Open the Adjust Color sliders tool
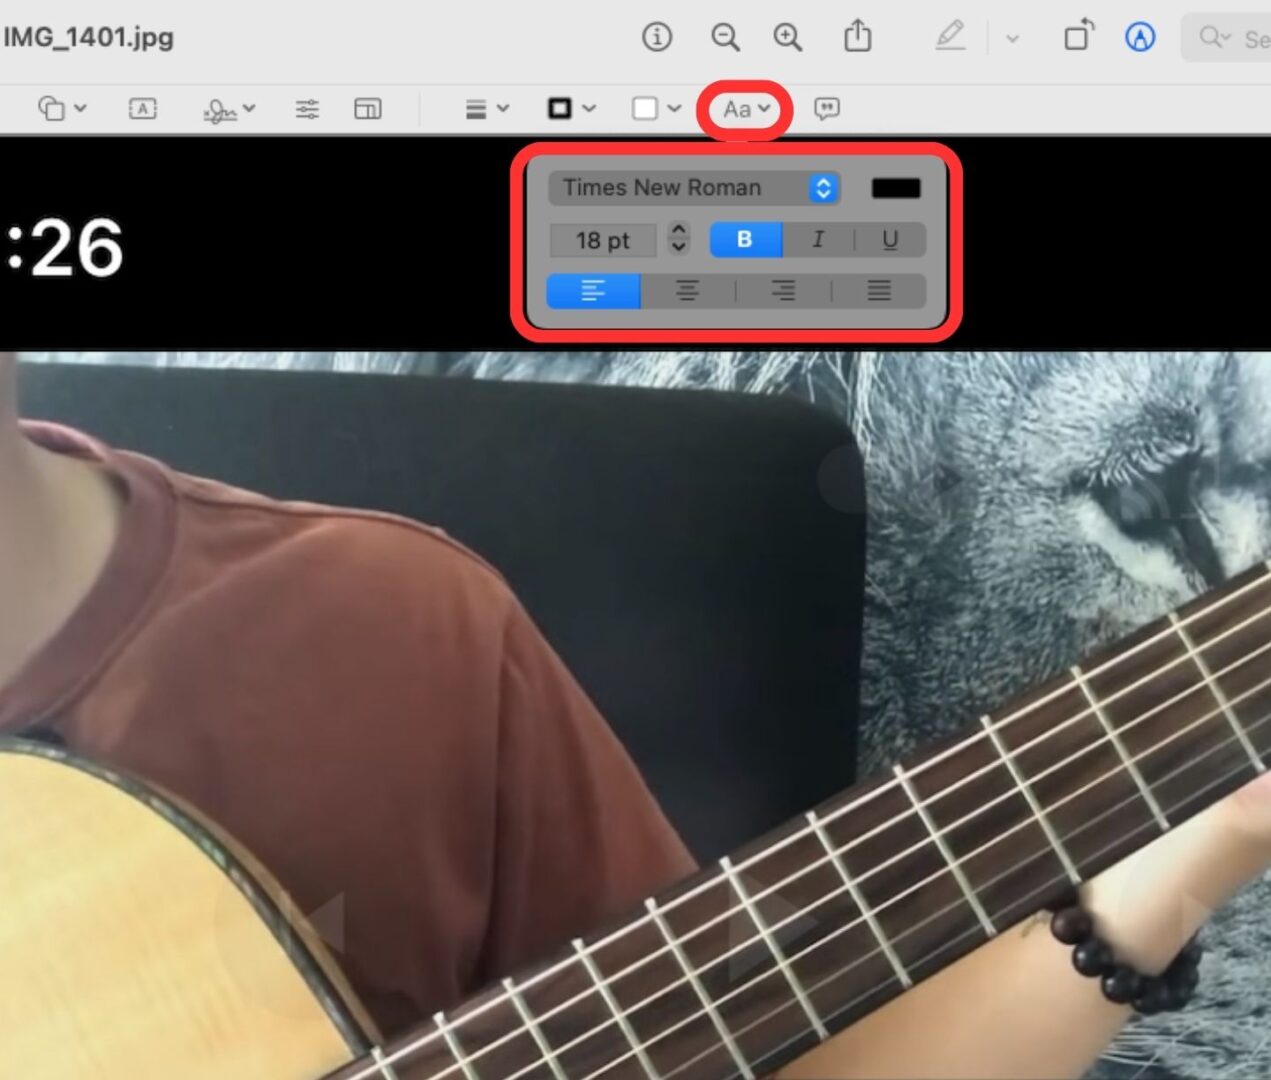 (x=307, y=108)
